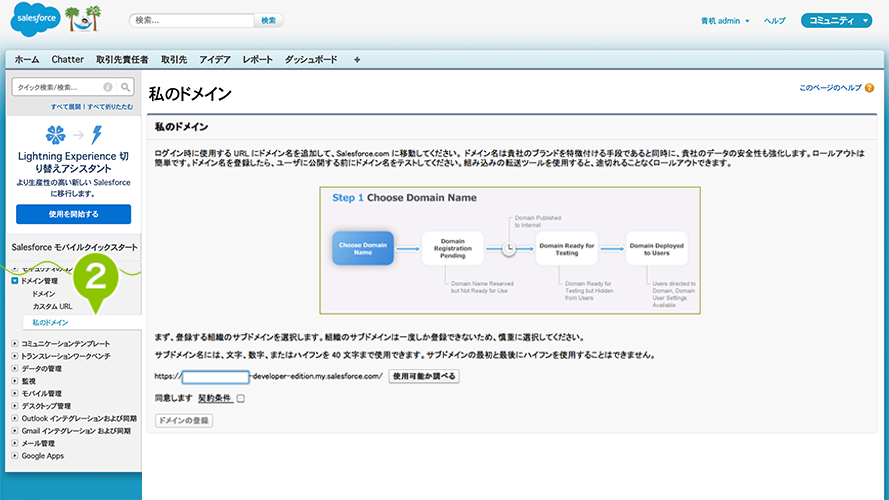Click the Domain Ready for Testing box
Viewport: 889px width, 500px height.
566,248
